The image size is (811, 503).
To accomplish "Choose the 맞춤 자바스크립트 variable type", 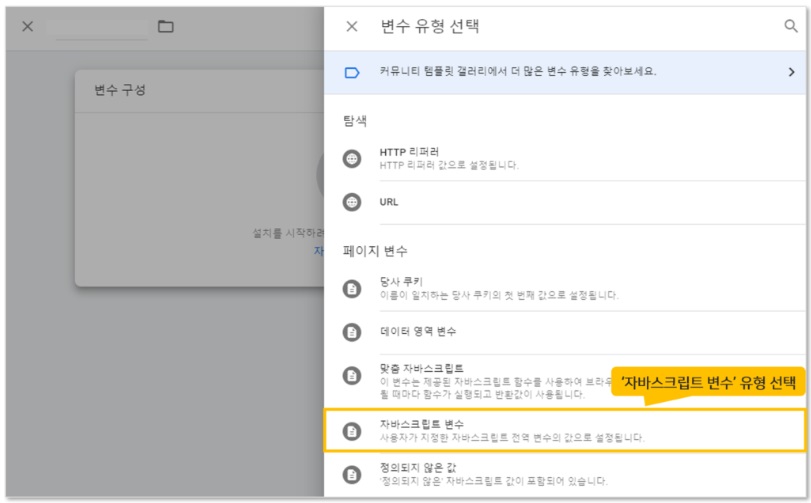I will pyautogui.click(x=565, y=382).
